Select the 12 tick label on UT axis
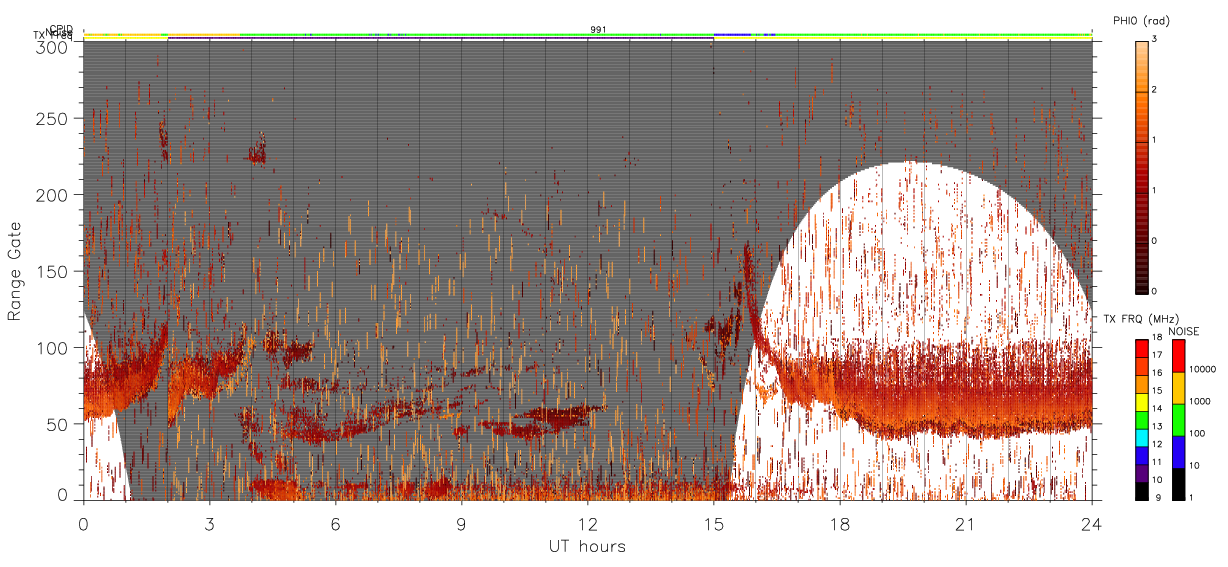Screen dimensions: 1228x567 click(587, 524)
